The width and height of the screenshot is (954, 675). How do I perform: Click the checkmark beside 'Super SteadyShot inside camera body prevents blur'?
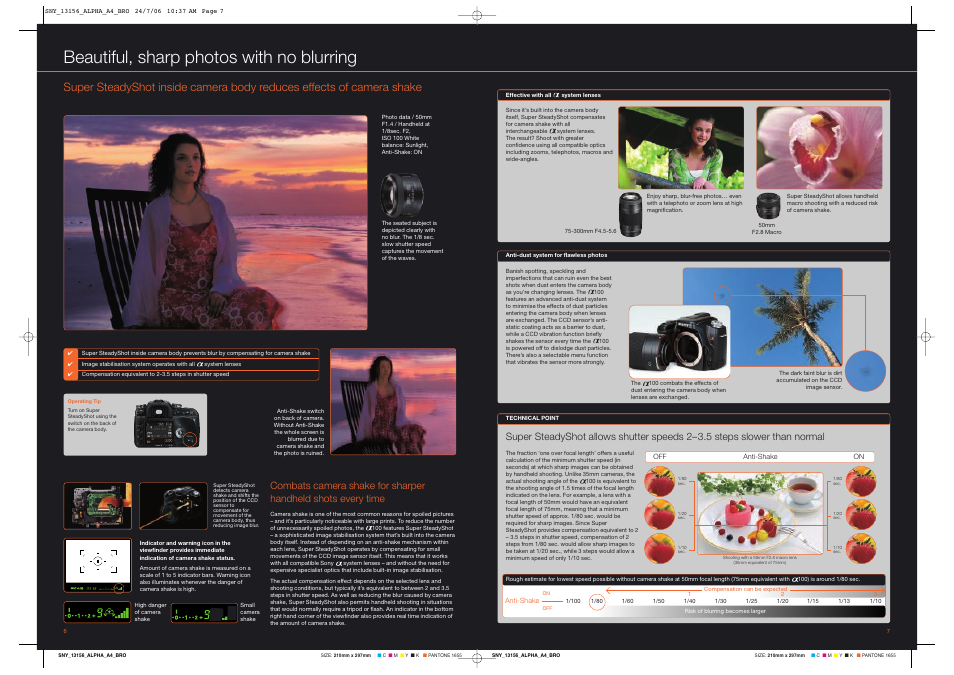70,353
